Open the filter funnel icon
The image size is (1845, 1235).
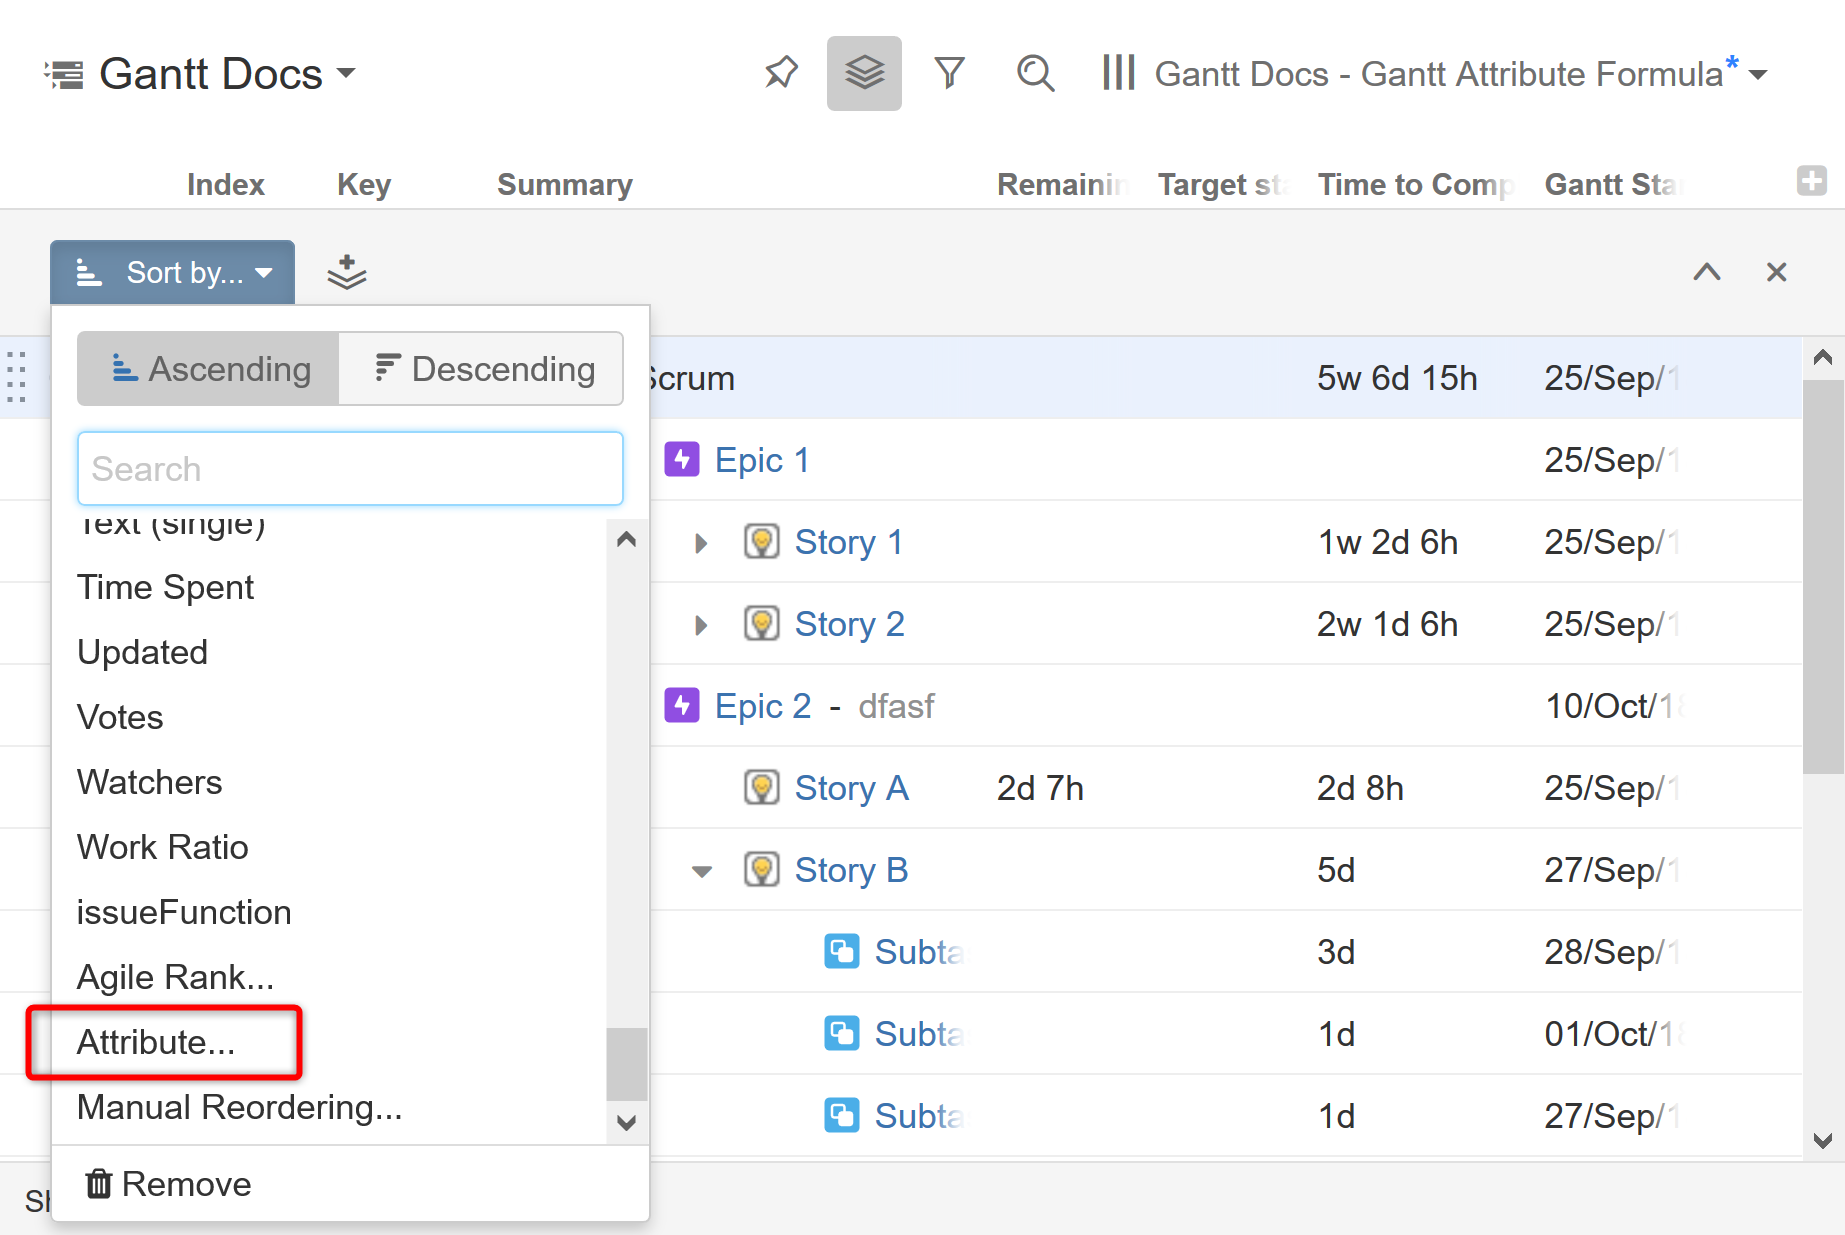pos(949,73)
